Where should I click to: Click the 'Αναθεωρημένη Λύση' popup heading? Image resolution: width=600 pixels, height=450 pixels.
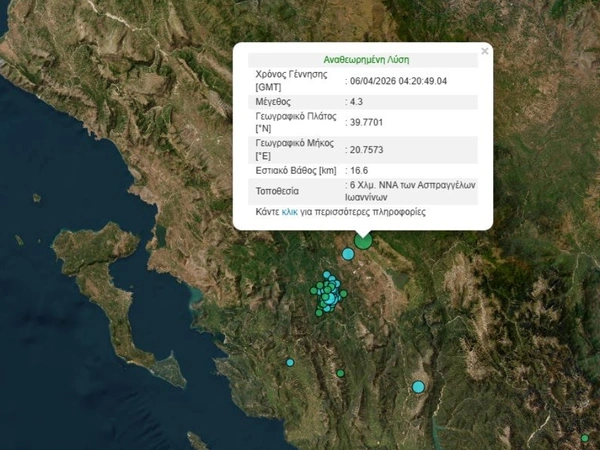[366, 59]
